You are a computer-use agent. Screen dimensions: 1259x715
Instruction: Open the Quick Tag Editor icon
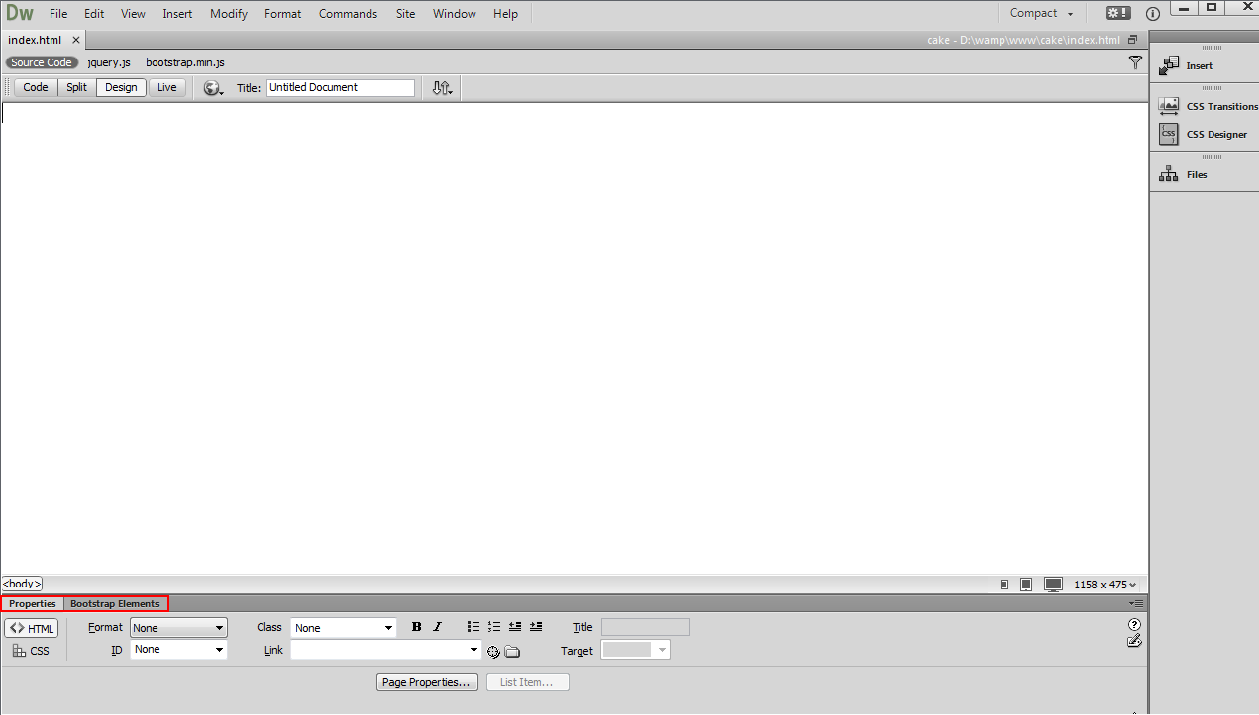pos(1134,641)
